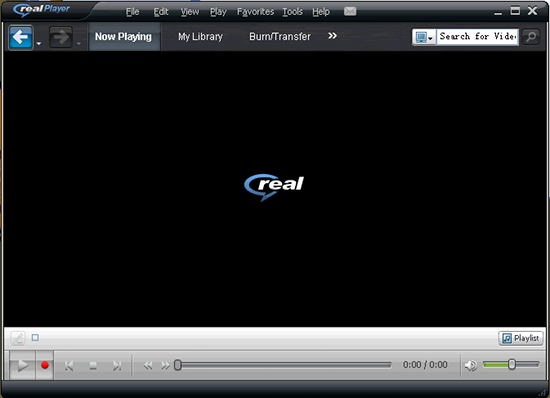Open the Tools menu

point(293,12)
